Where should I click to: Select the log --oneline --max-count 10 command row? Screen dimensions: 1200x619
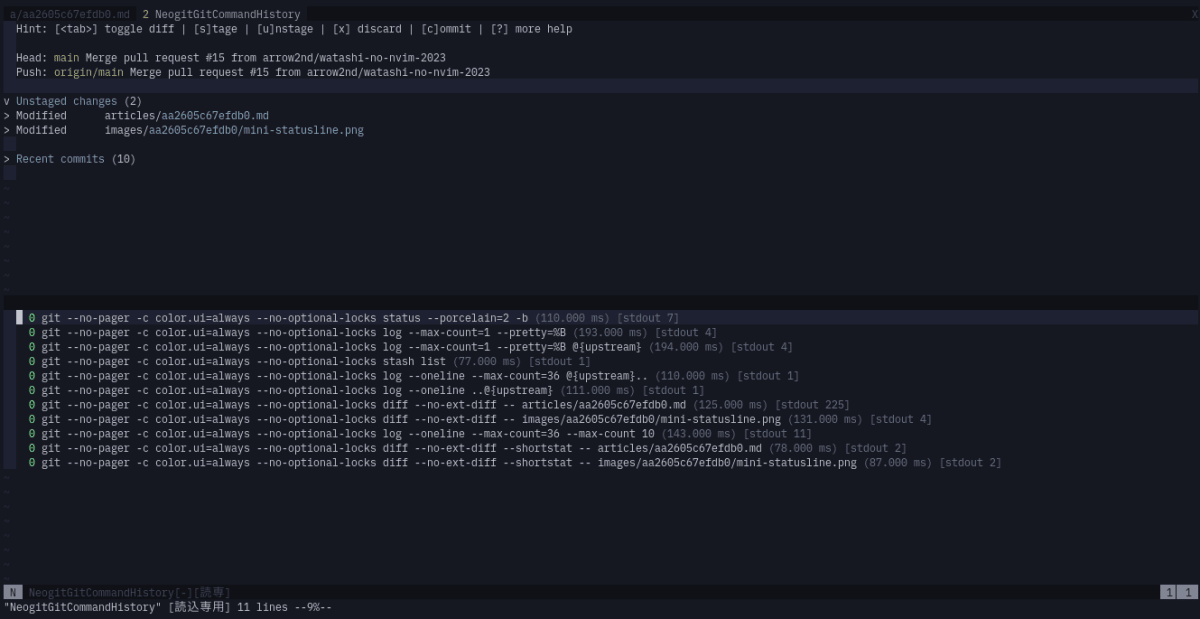tap(421, 434)
